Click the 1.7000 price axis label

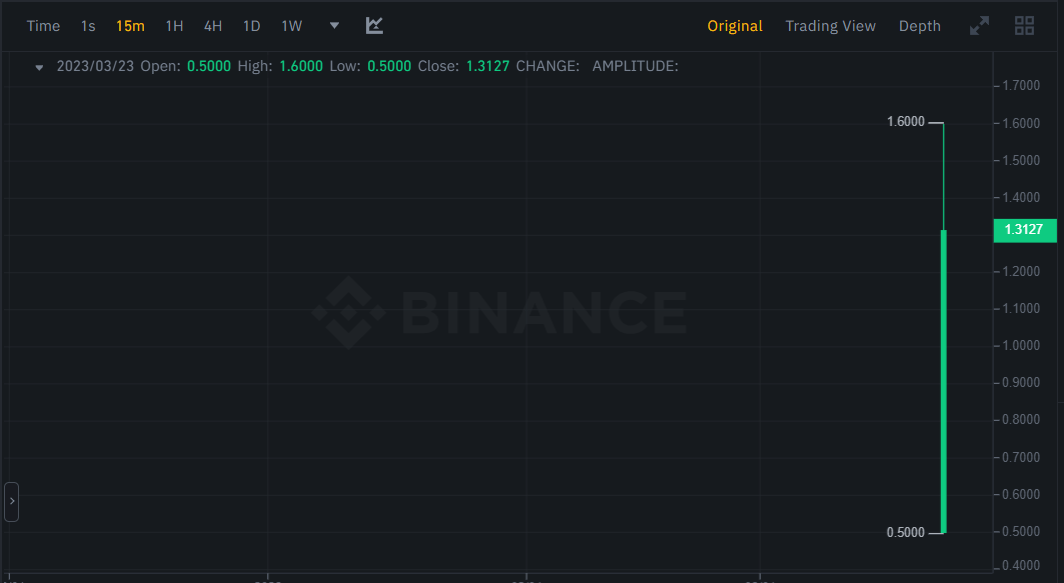[x=1021, y=86]
